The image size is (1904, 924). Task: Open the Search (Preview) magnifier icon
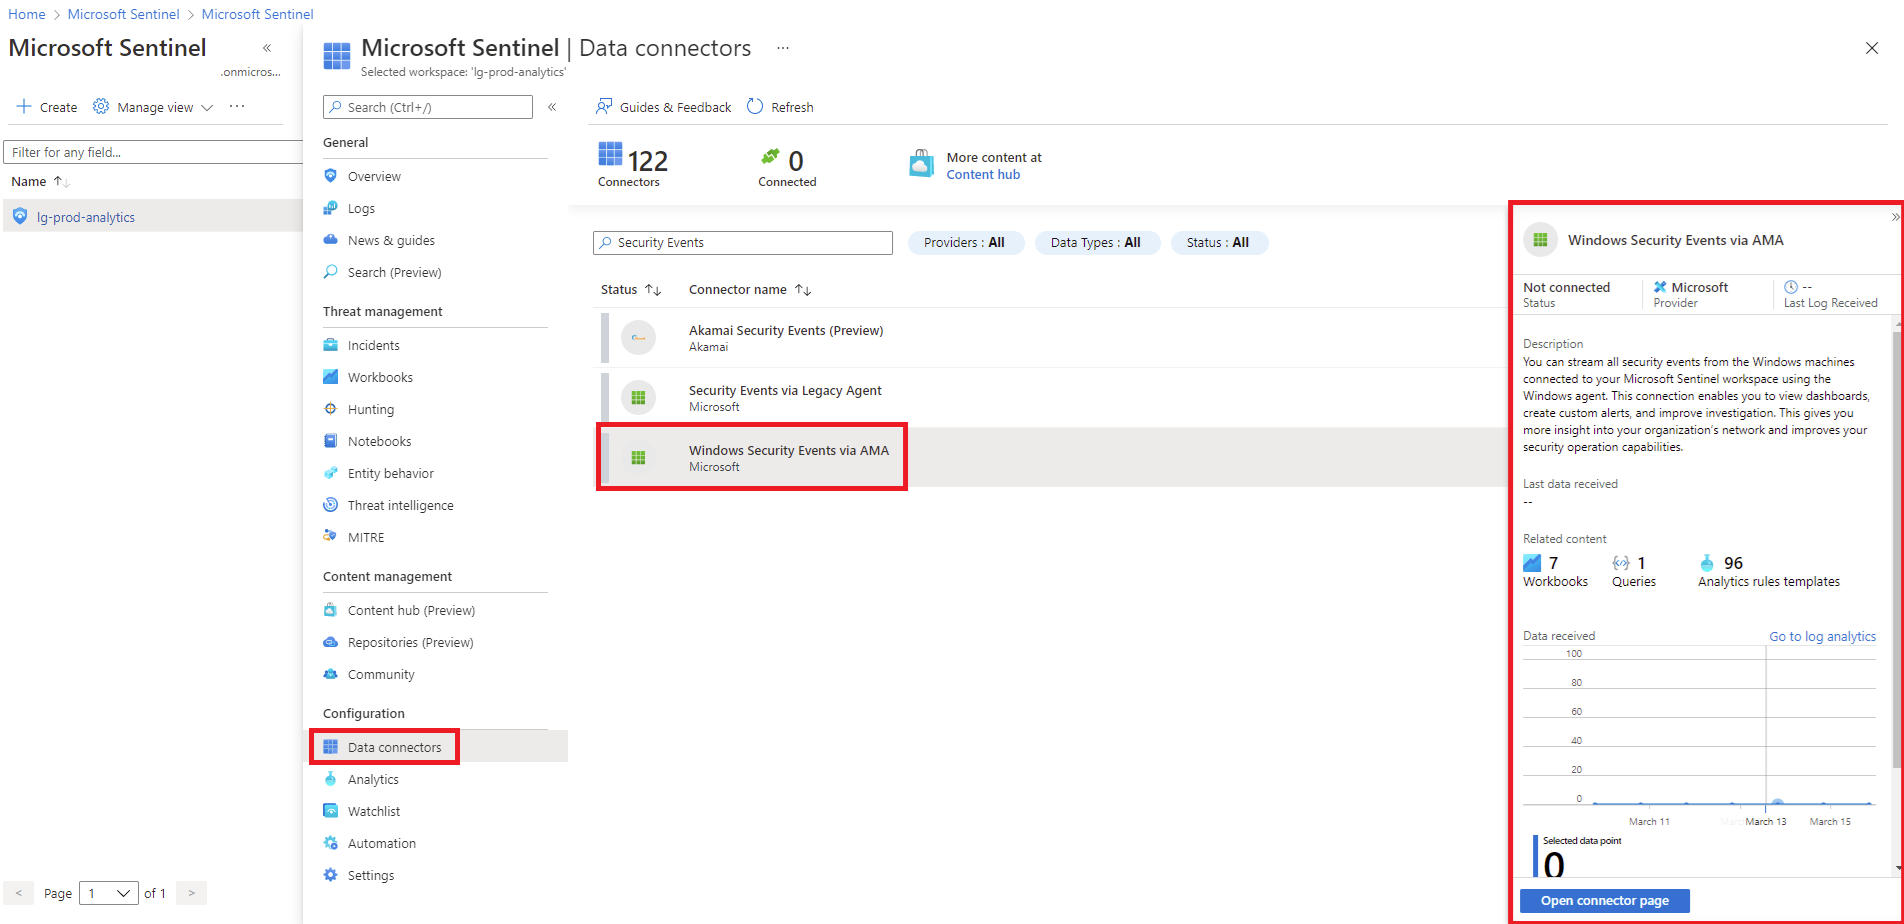(x=330, y=272)
